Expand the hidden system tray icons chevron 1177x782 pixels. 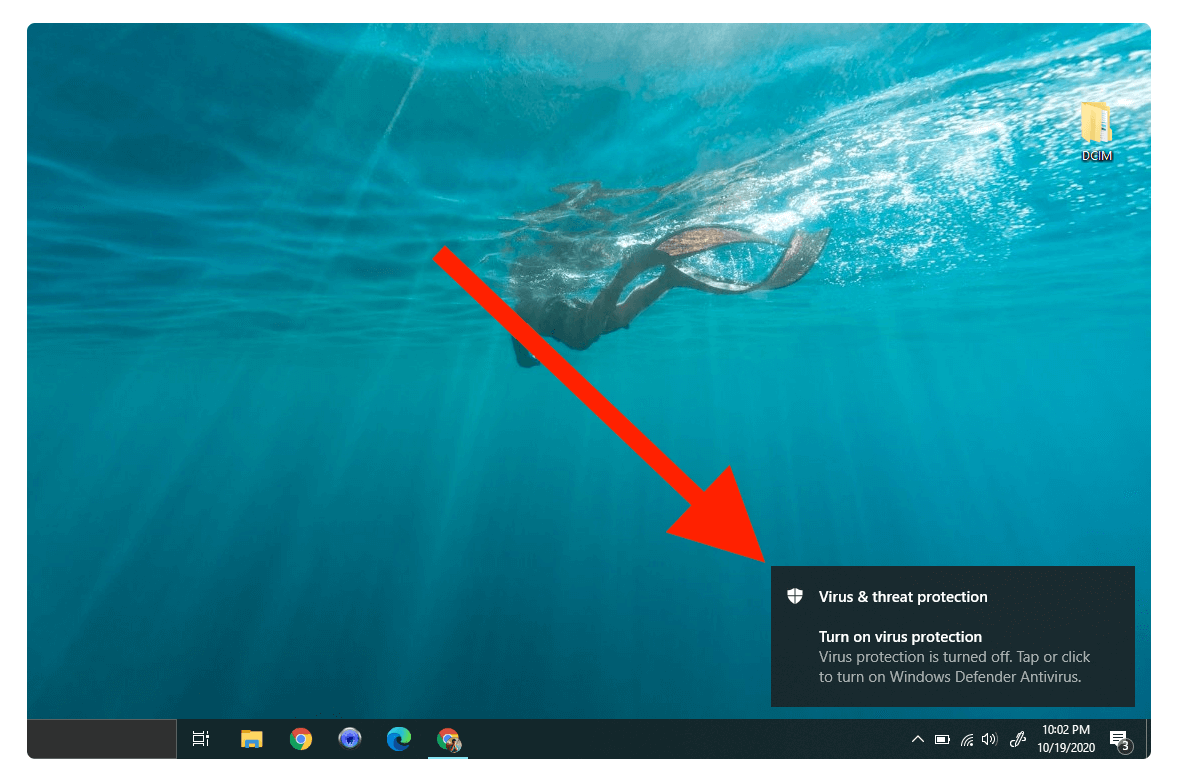tap(917, 740)
